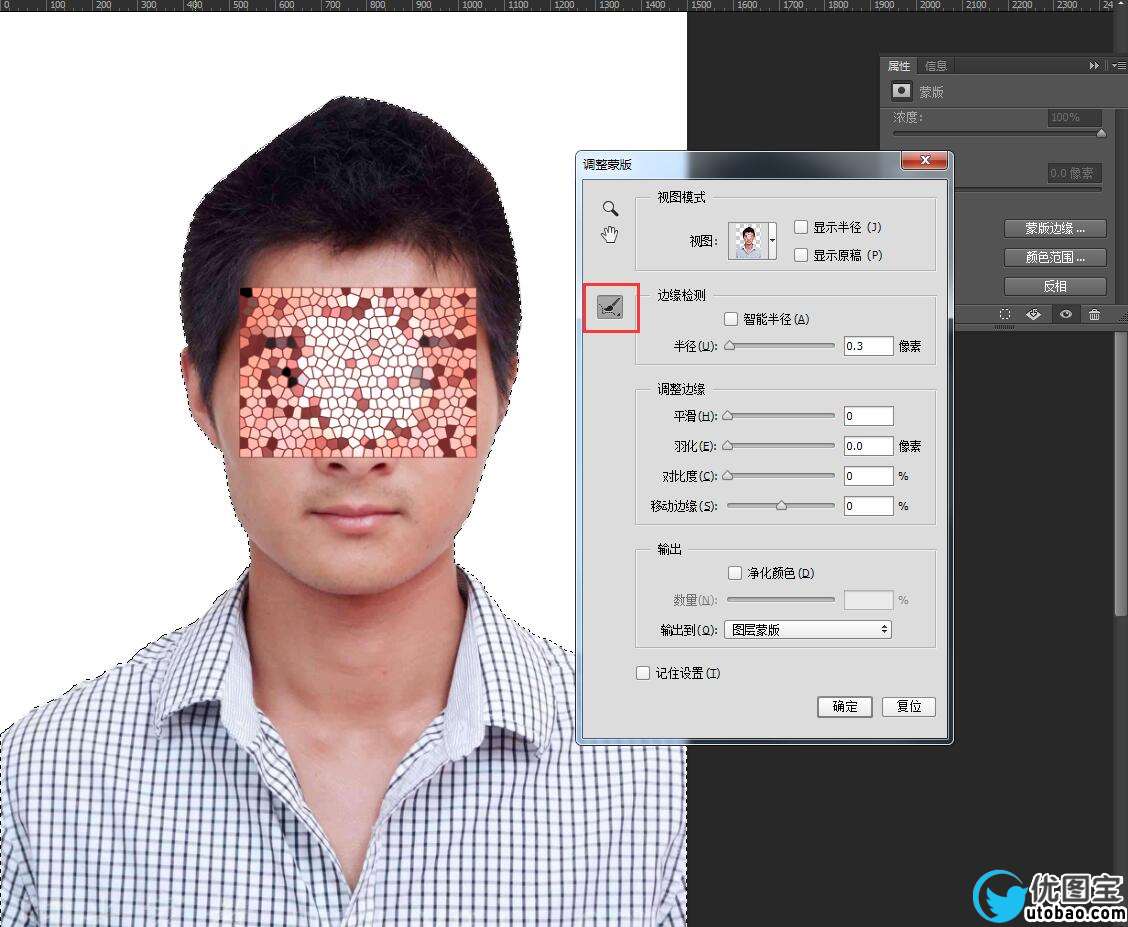
Task: Enable the 智能半径 (A) checkbox
Action: point(731,319)
